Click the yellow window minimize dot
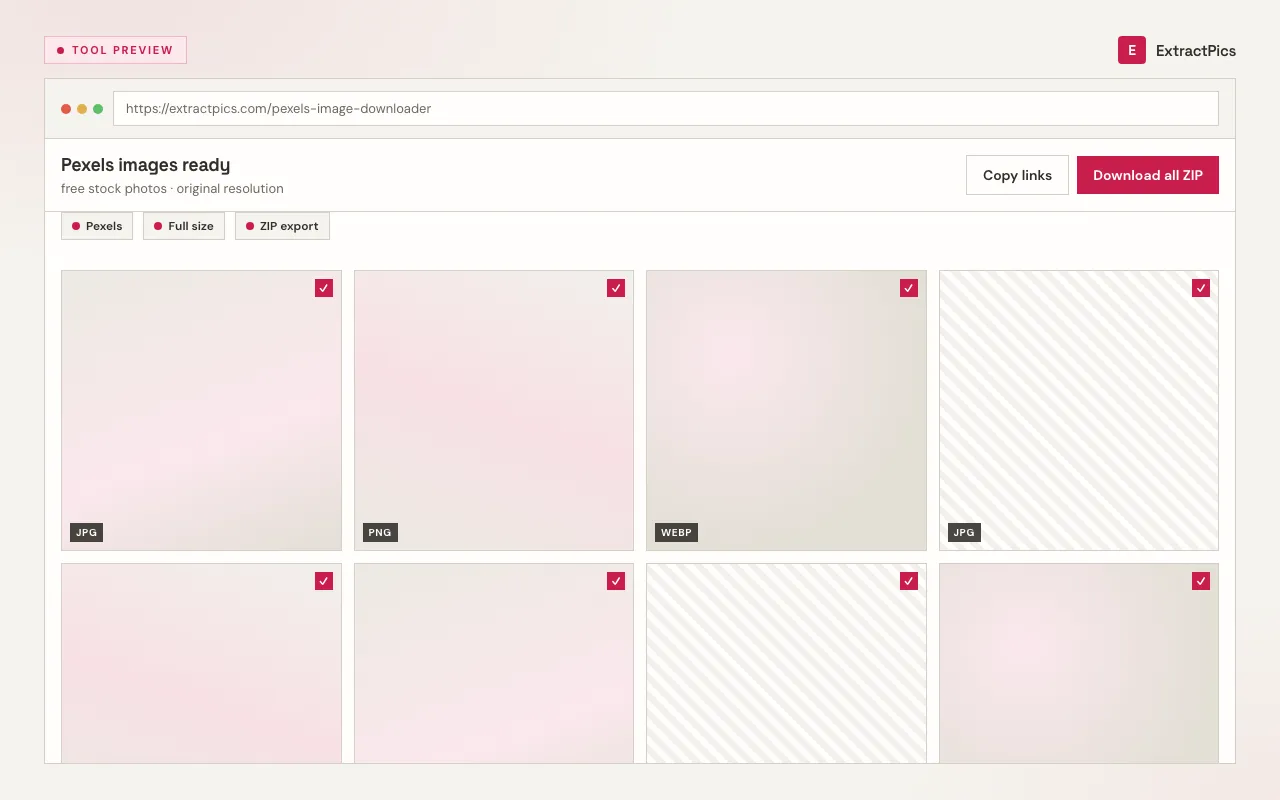The width and height of the screenshot is (1280, 800). pyautogui.click(x=82, y=109)
